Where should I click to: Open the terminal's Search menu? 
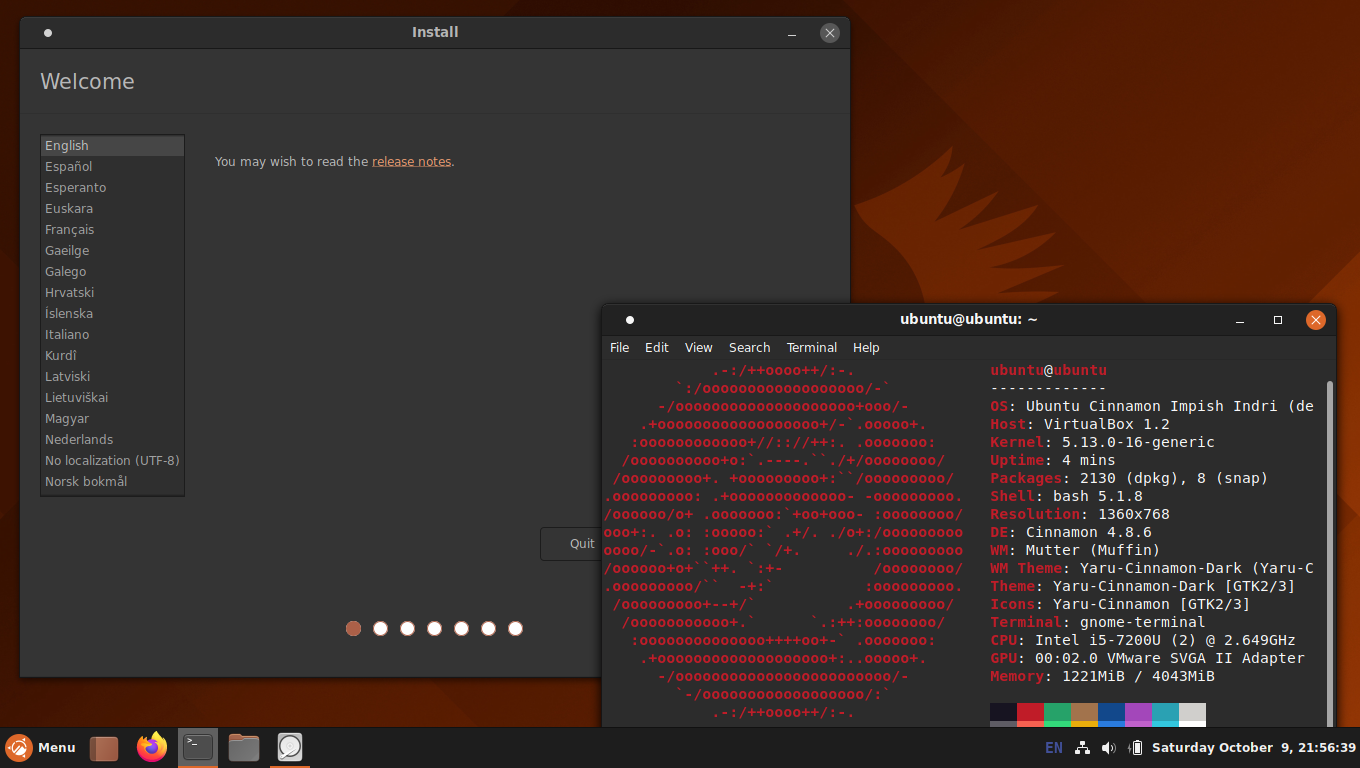[x=749, y=348]
